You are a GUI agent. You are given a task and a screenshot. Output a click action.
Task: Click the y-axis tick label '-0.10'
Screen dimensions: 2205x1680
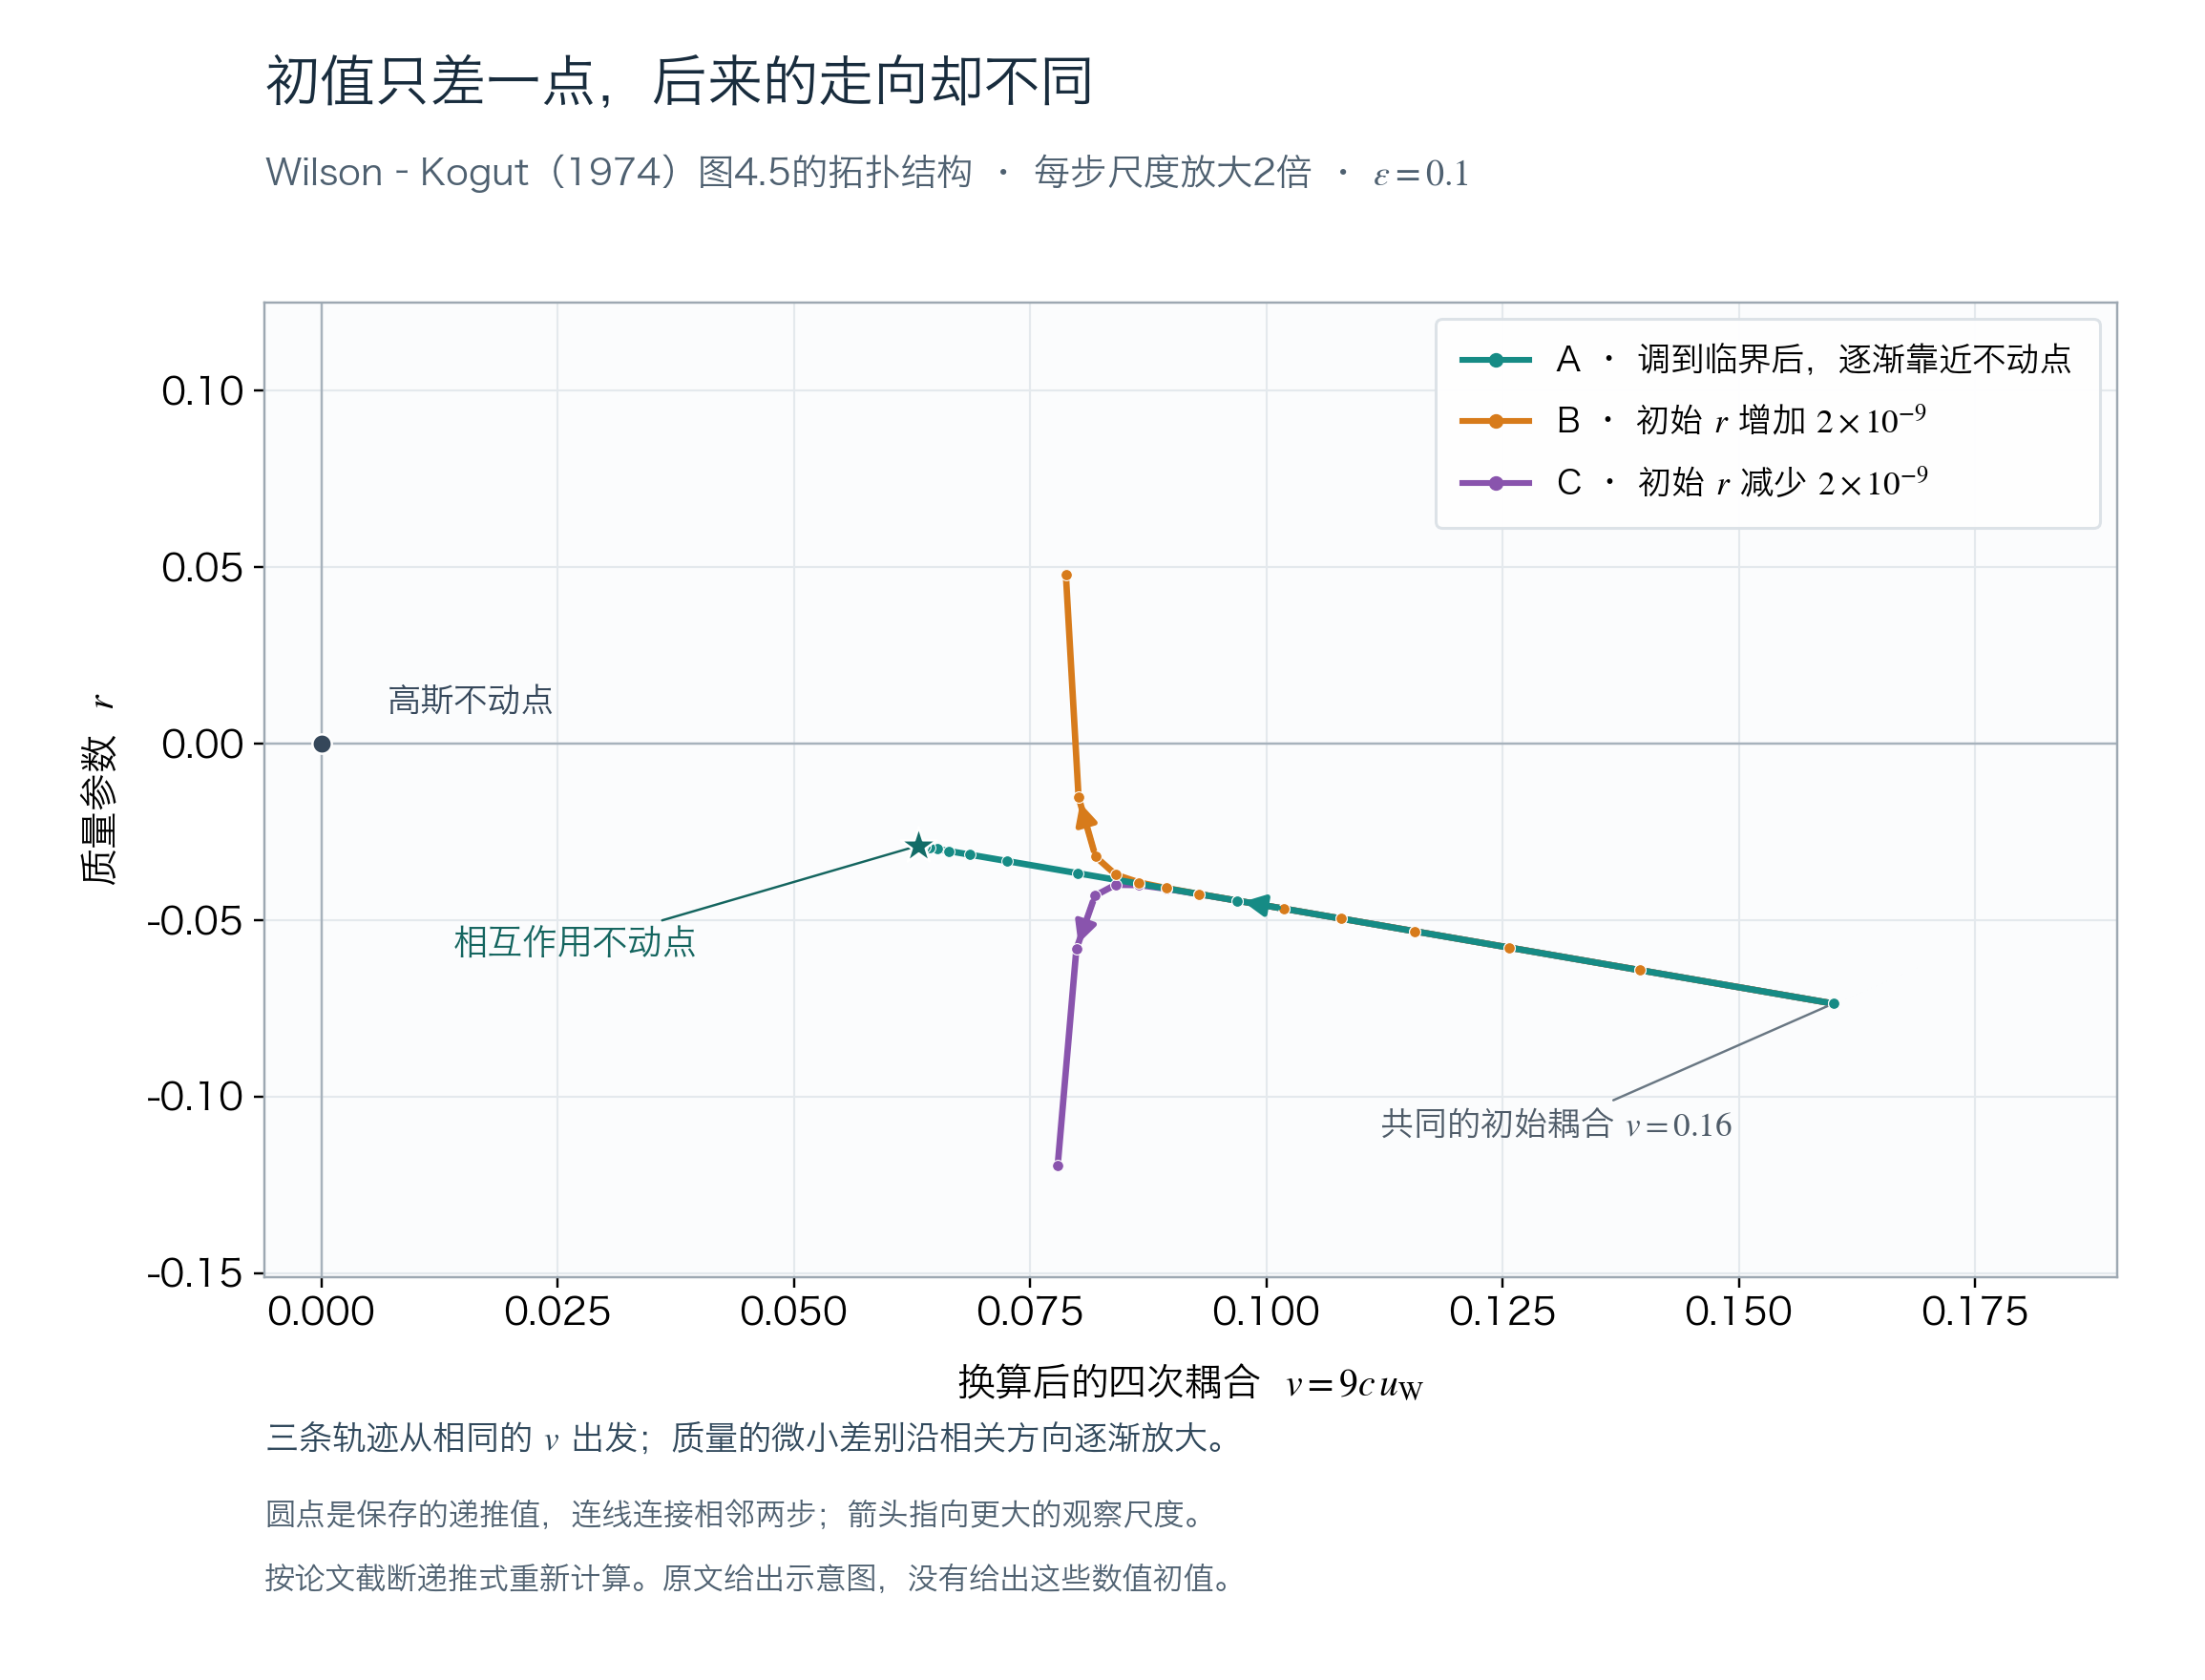(x=195, y=1097)
